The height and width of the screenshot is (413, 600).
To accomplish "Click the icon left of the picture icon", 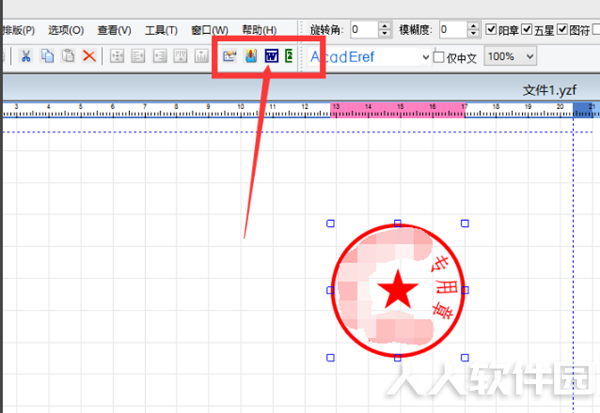I will tap(230, 56).
